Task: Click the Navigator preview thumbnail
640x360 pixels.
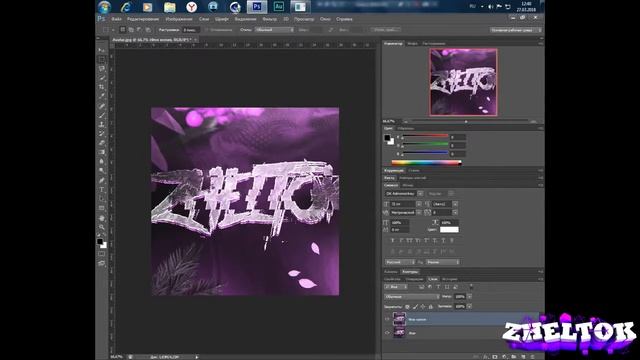Action: [x=463, y=82]
